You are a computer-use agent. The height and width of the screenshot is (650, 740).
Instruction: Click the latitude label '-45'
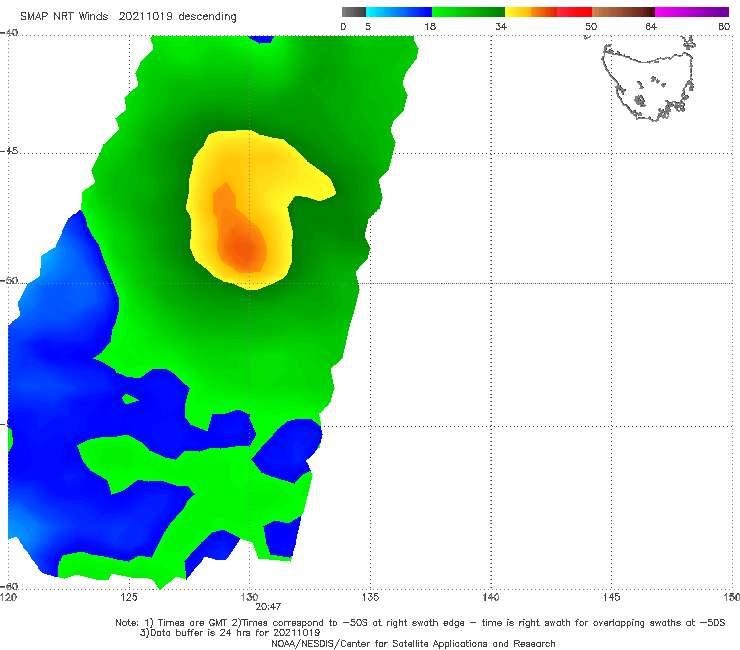[9, 151]
